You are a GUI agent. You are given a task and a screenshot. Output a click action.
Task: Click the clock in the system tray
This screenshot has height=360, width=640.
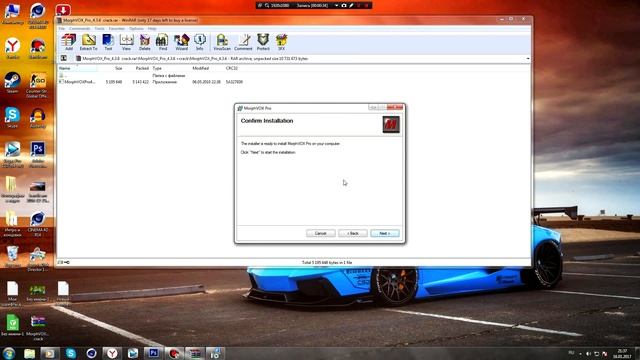pos(622,353)
